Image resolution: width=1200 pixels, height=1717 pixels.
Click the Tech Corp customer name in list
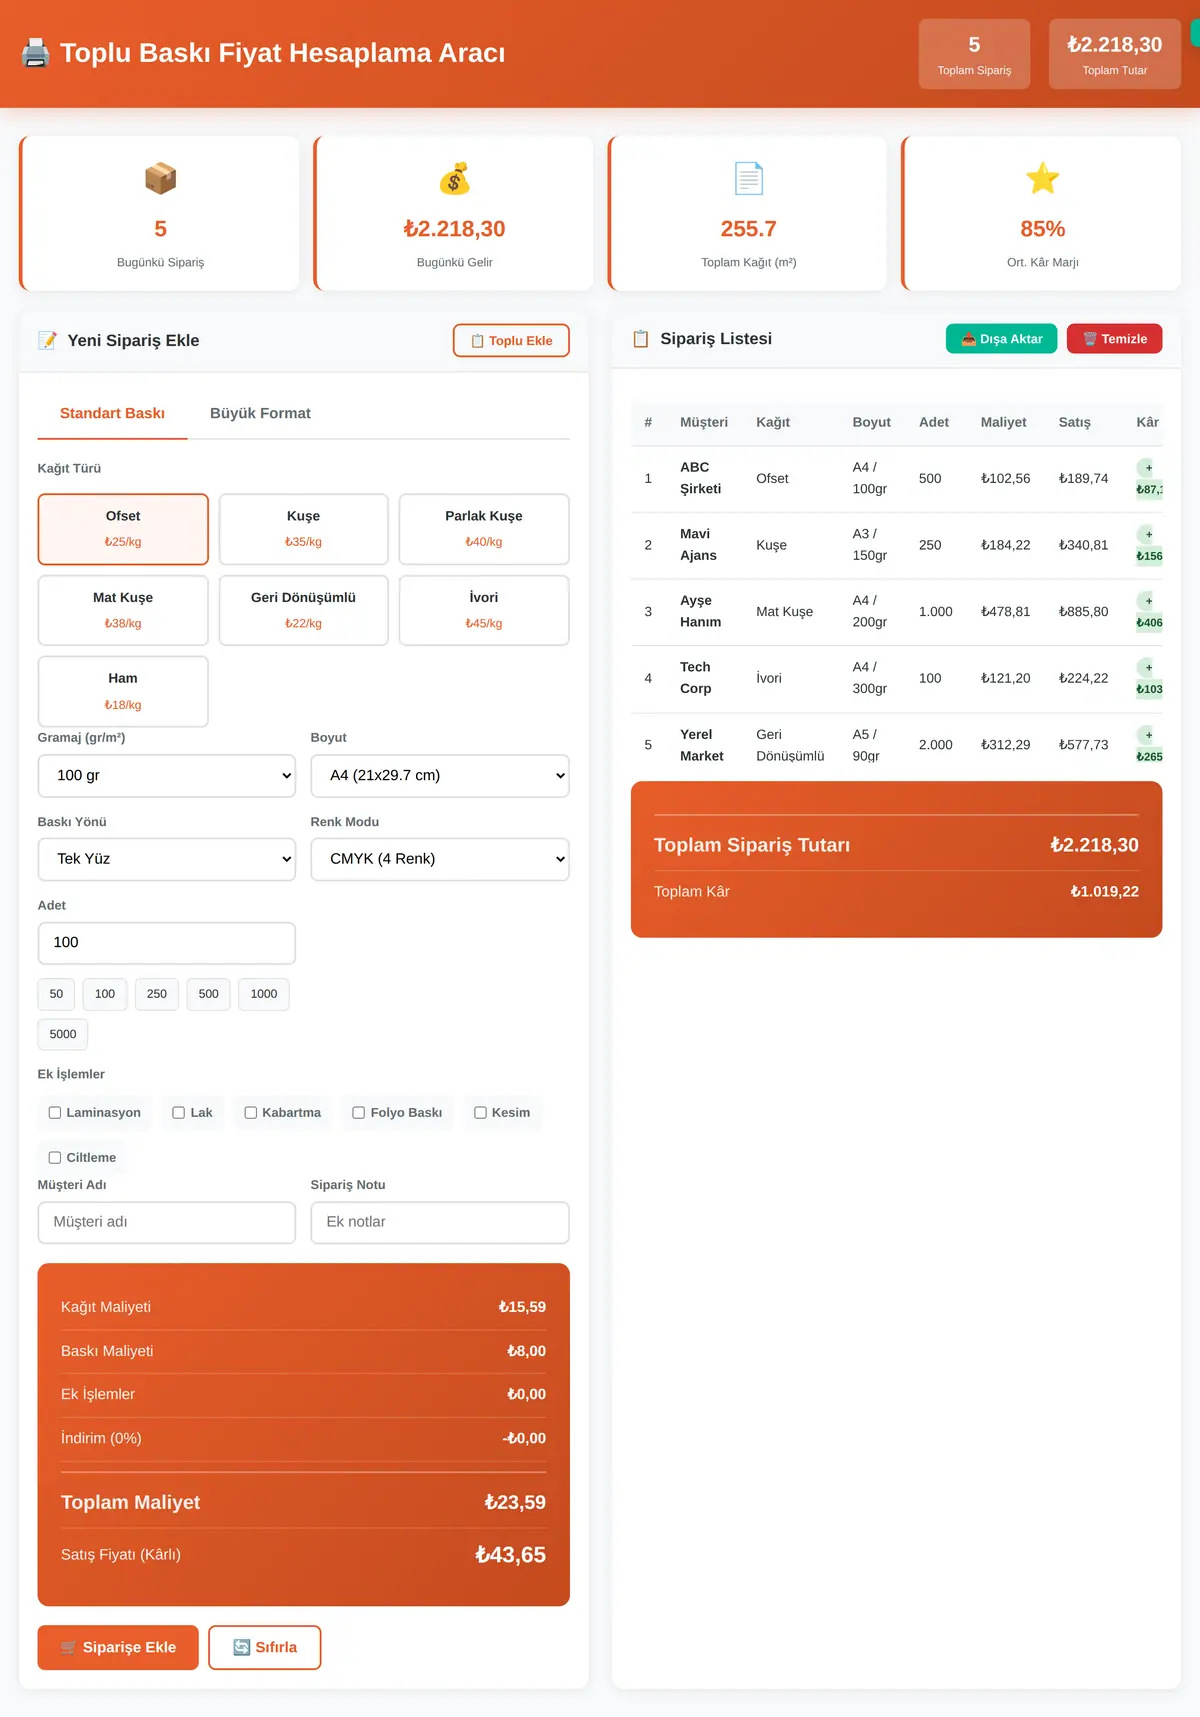click(696, 678)
